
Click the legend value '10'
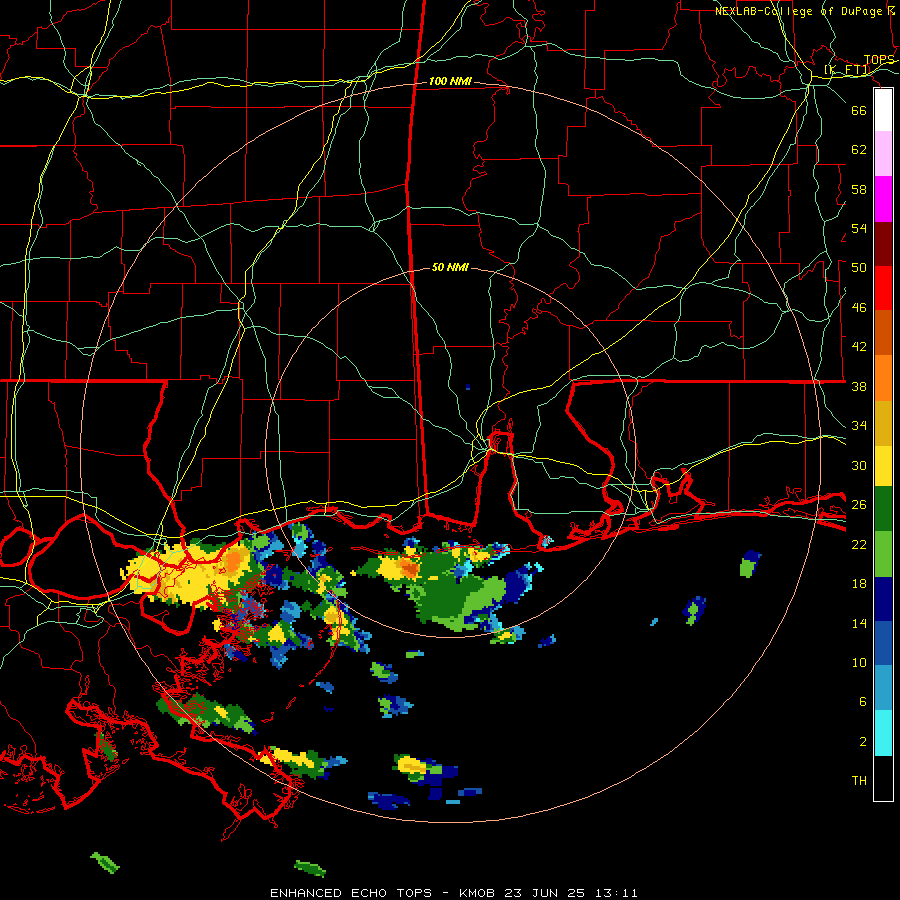pyautogui.click(x=859, y=662)
